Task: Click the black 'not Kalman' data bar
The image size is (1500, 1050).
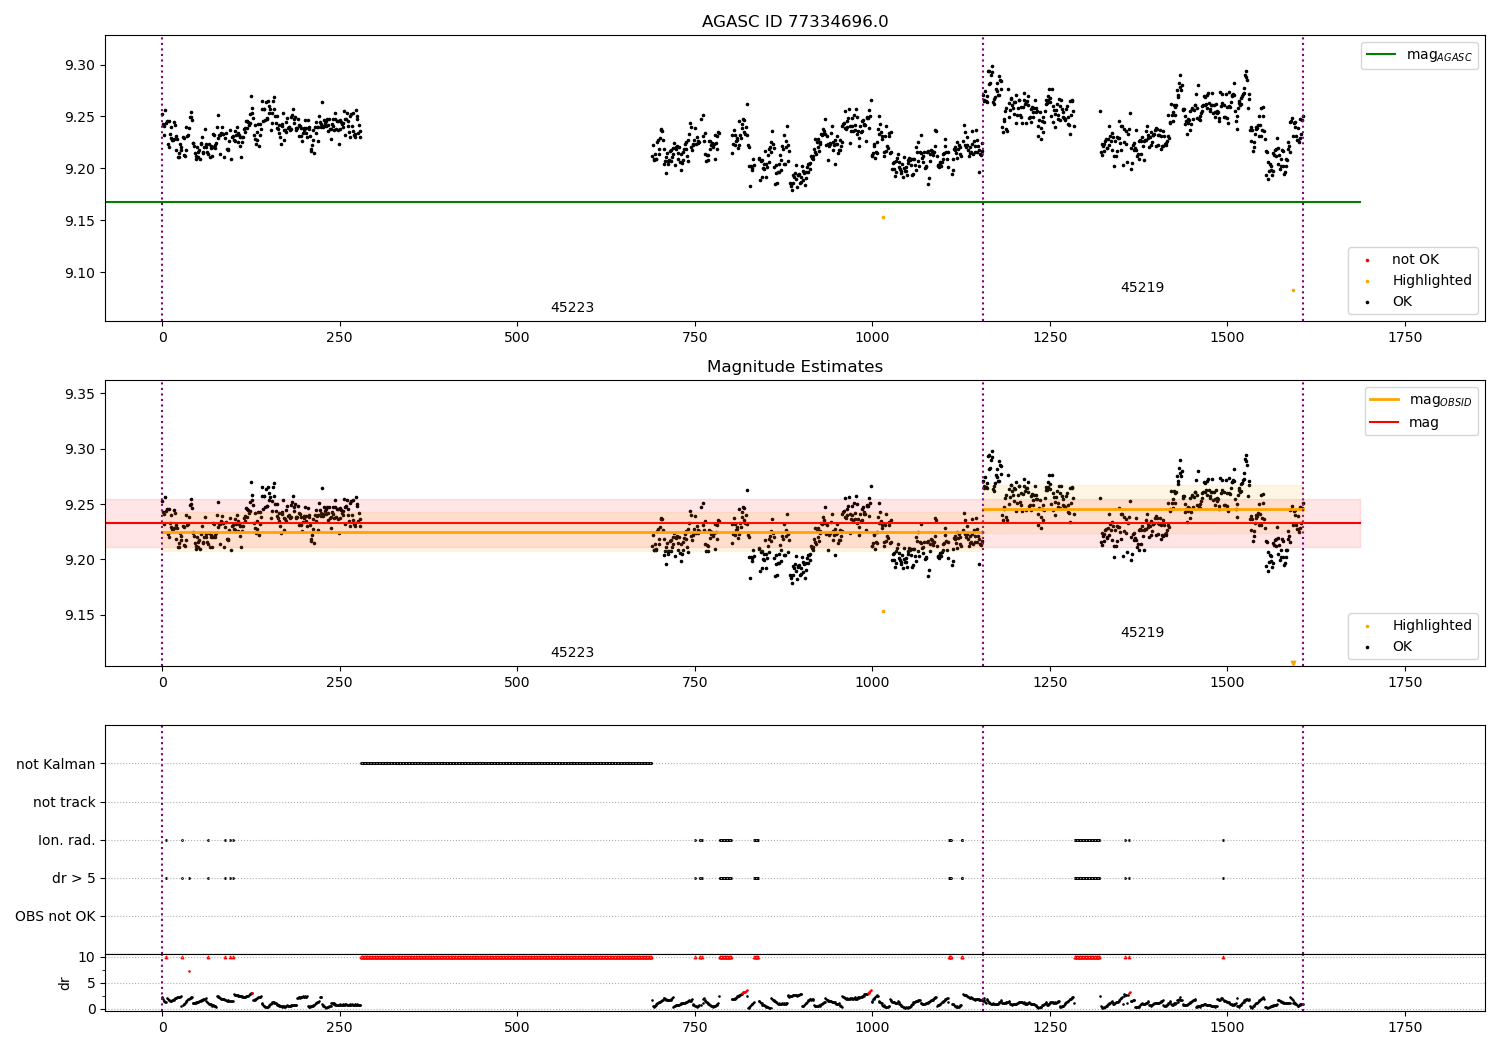Action: click(506, 763)
